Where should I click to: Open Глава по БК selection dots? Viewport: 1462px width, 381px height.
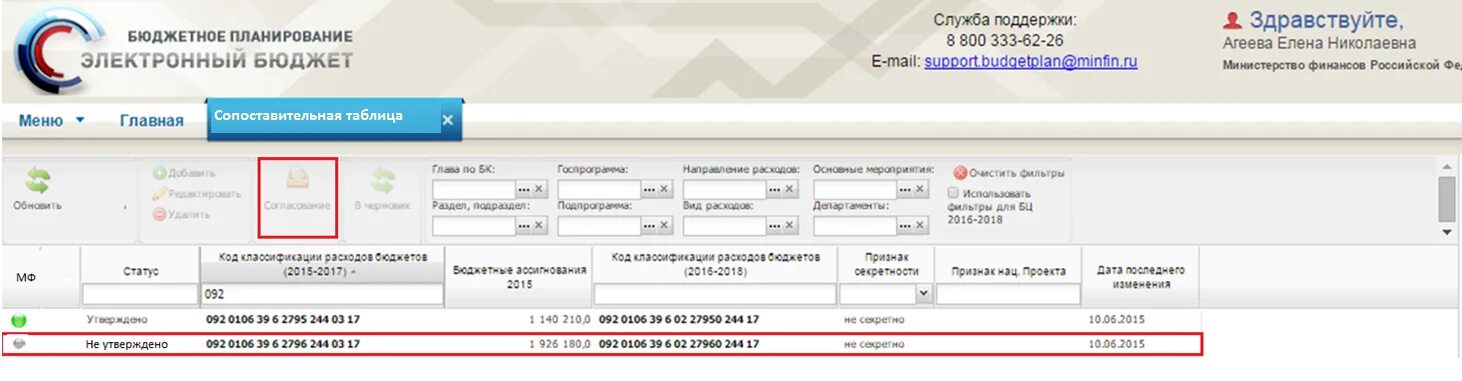click(524, 189)
